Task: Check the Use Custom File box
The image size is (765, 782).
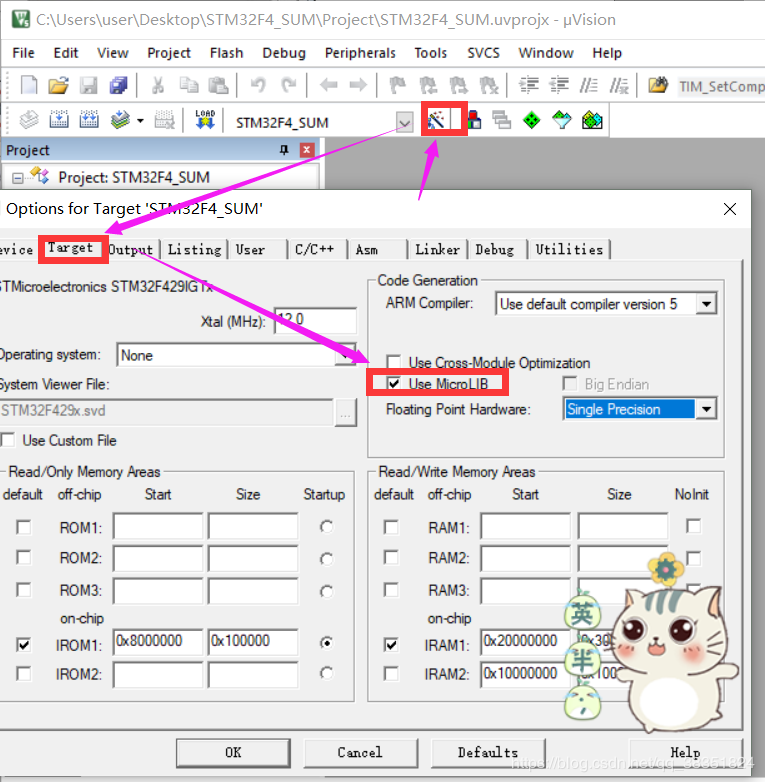Action: (9, 440)
